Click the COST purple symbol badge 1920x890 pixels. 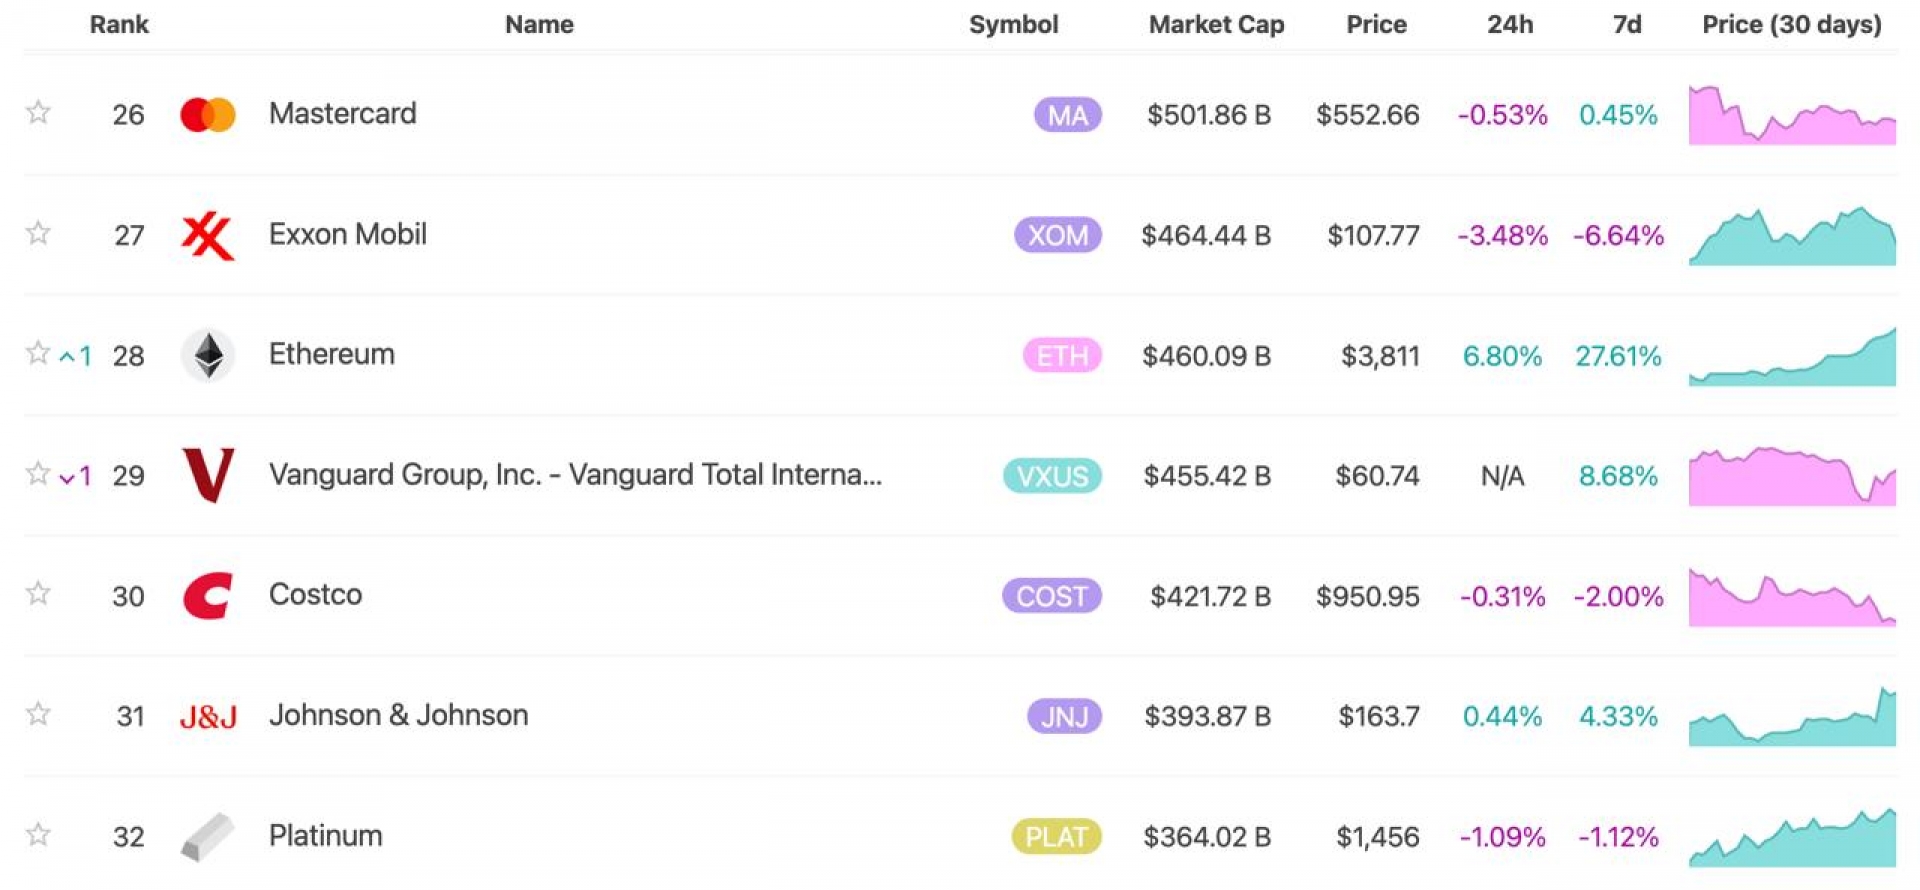[1052, 596]
